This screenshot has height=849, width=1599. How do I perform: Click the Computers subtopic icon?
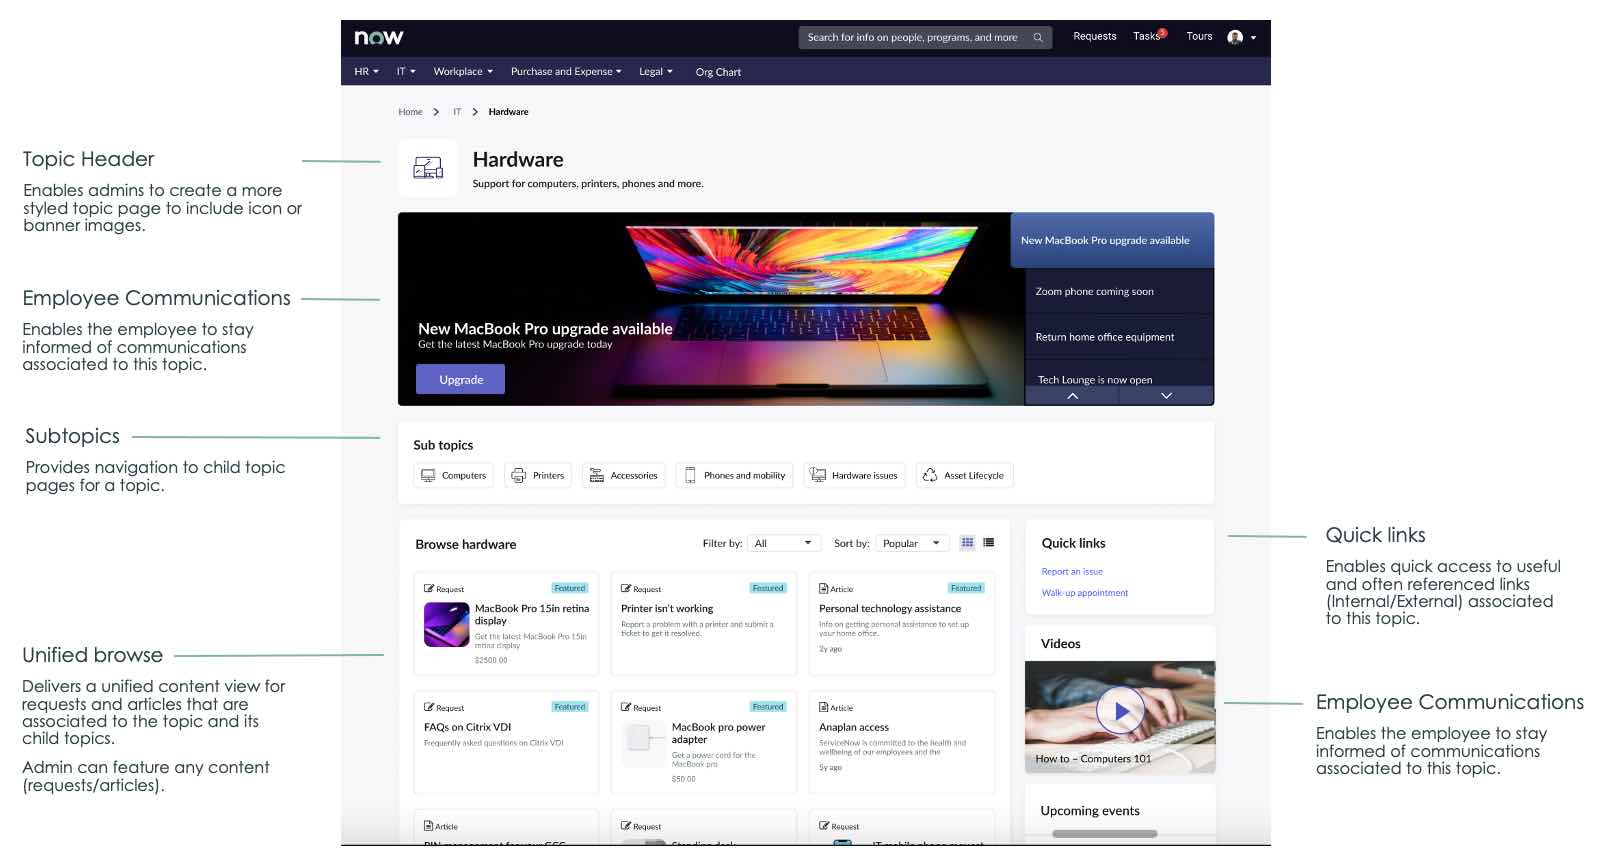click(x=428, y=476)
